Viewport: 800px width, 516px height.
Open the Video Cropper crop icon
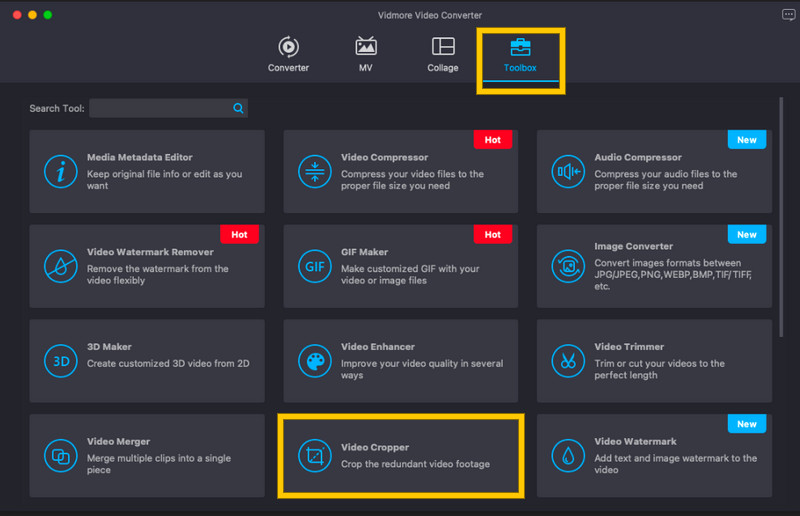(x=315, y=457)
